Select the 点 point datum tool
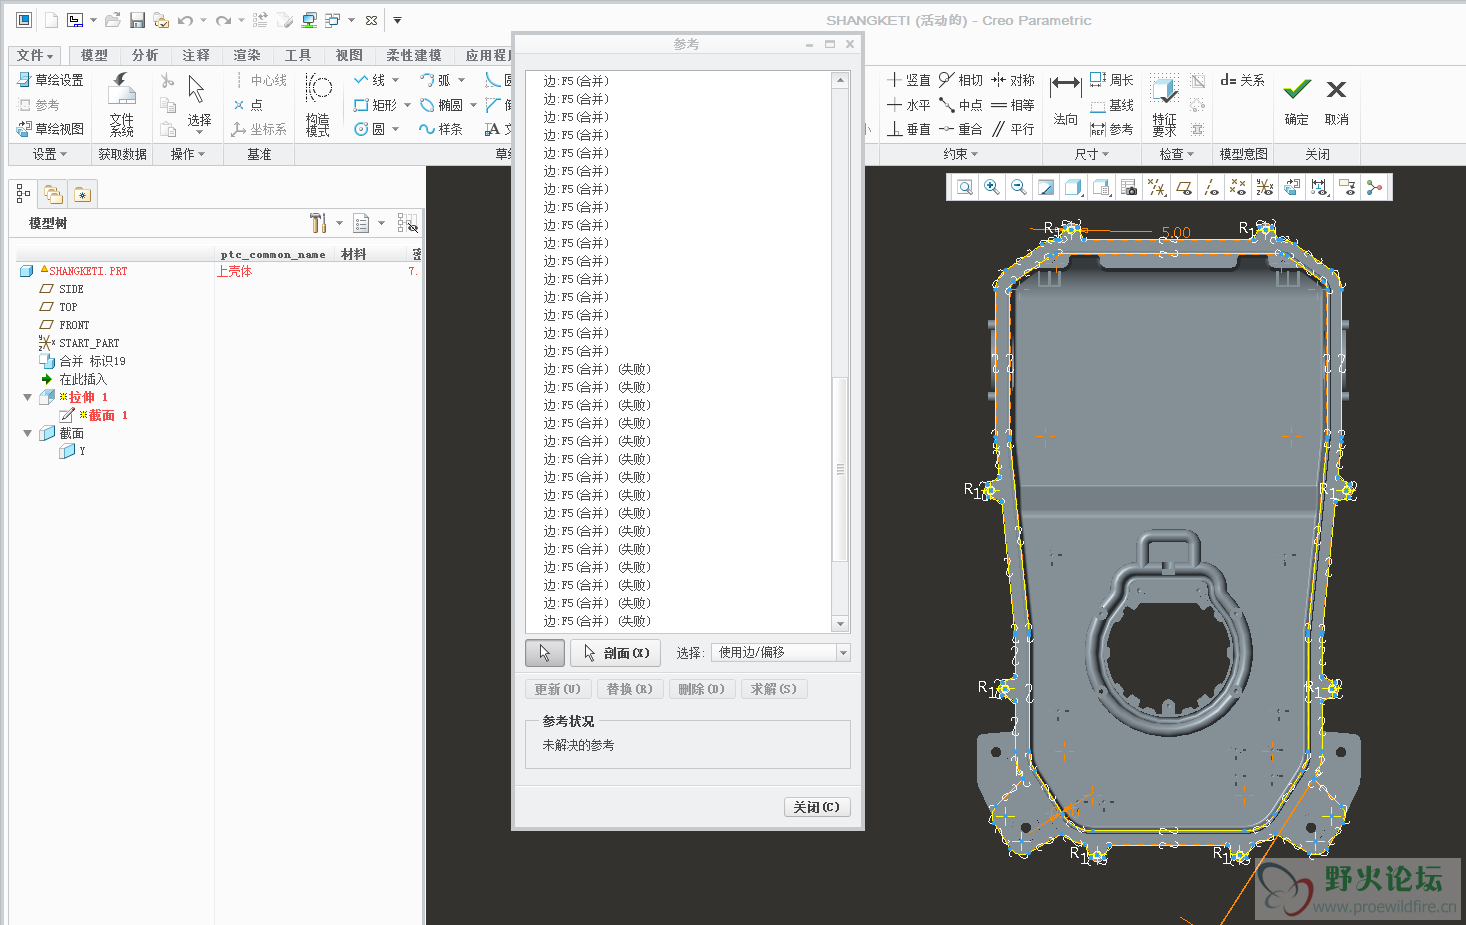Screen dimensions: 1466x925 (248, 105)
